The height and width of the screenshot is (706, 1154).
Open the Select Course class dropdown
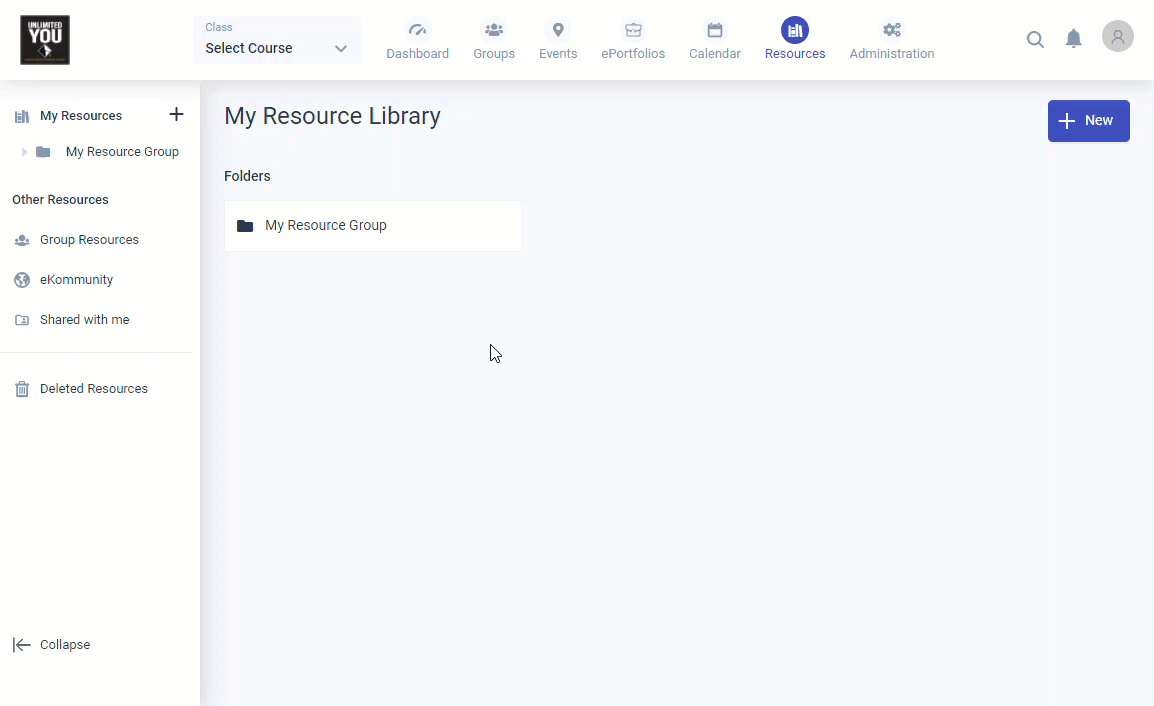pos(277,40)
